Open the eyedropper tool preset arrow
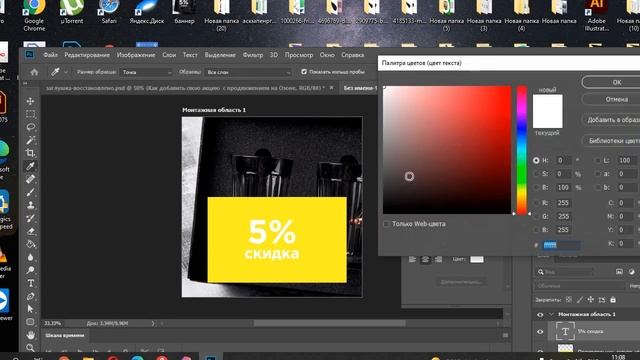This screenshot has height=360, width=640. 66,72
